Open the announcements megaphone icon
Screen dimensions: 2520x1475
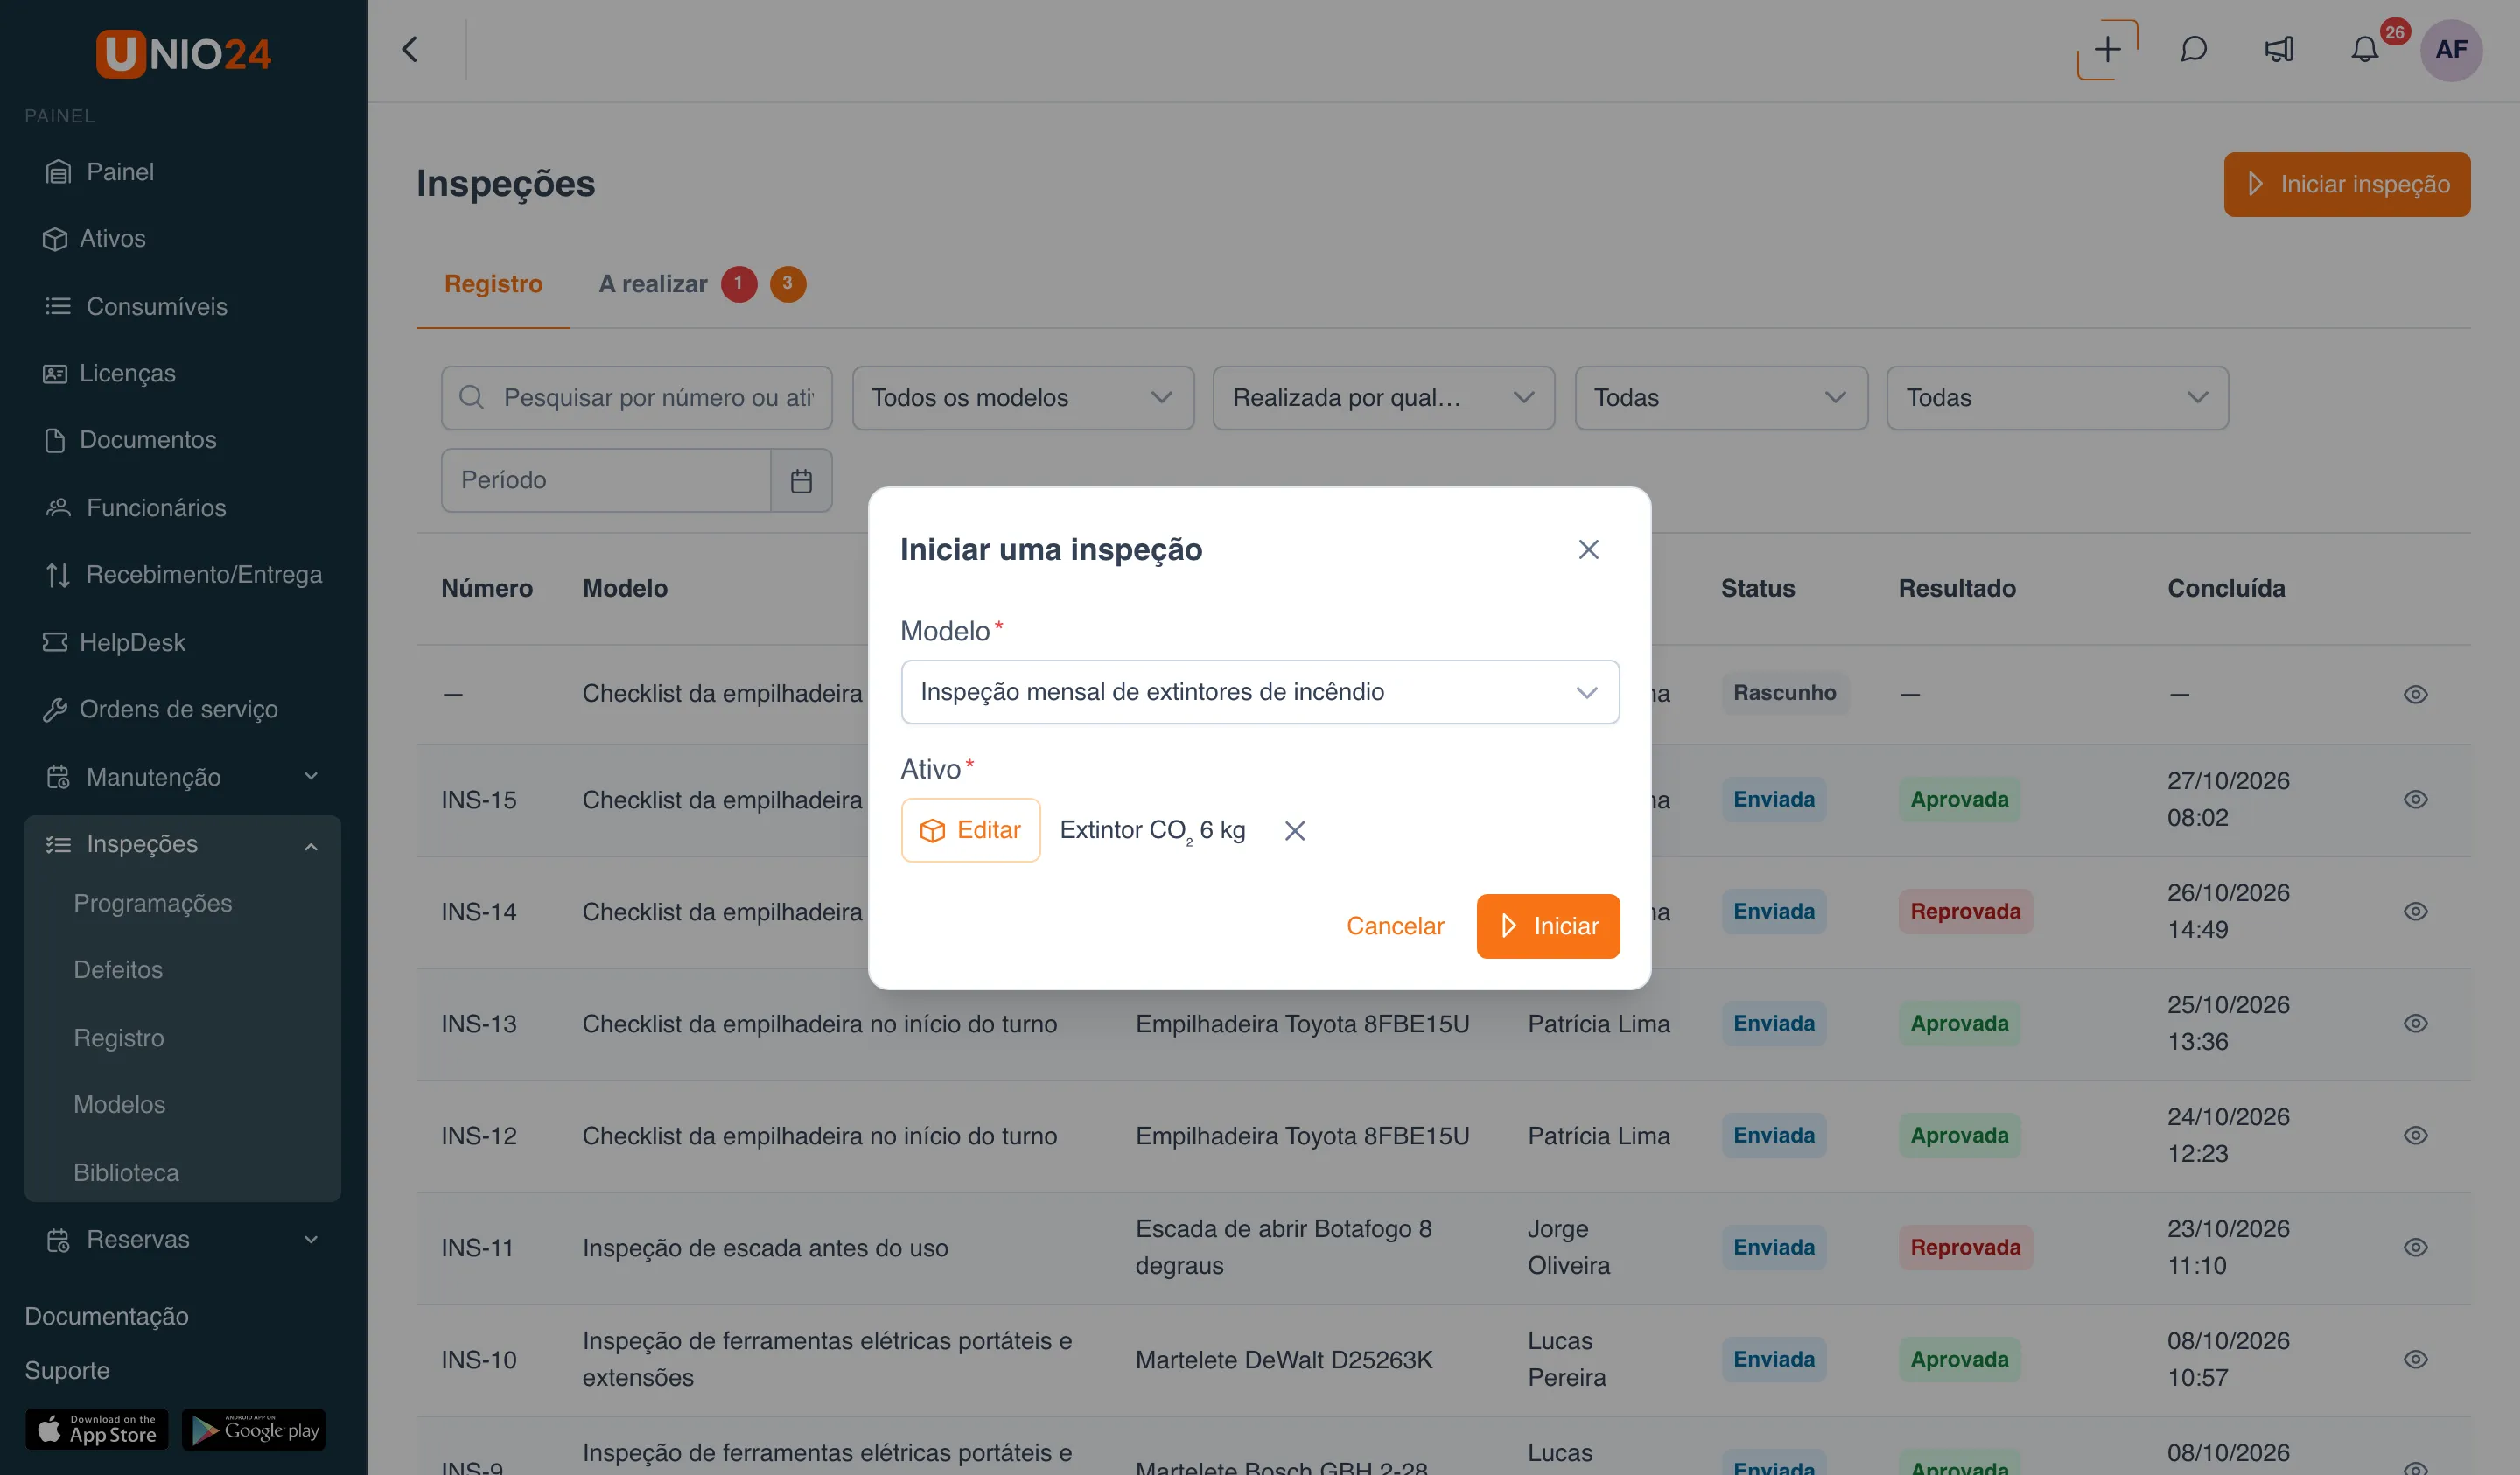[2279, 50]
